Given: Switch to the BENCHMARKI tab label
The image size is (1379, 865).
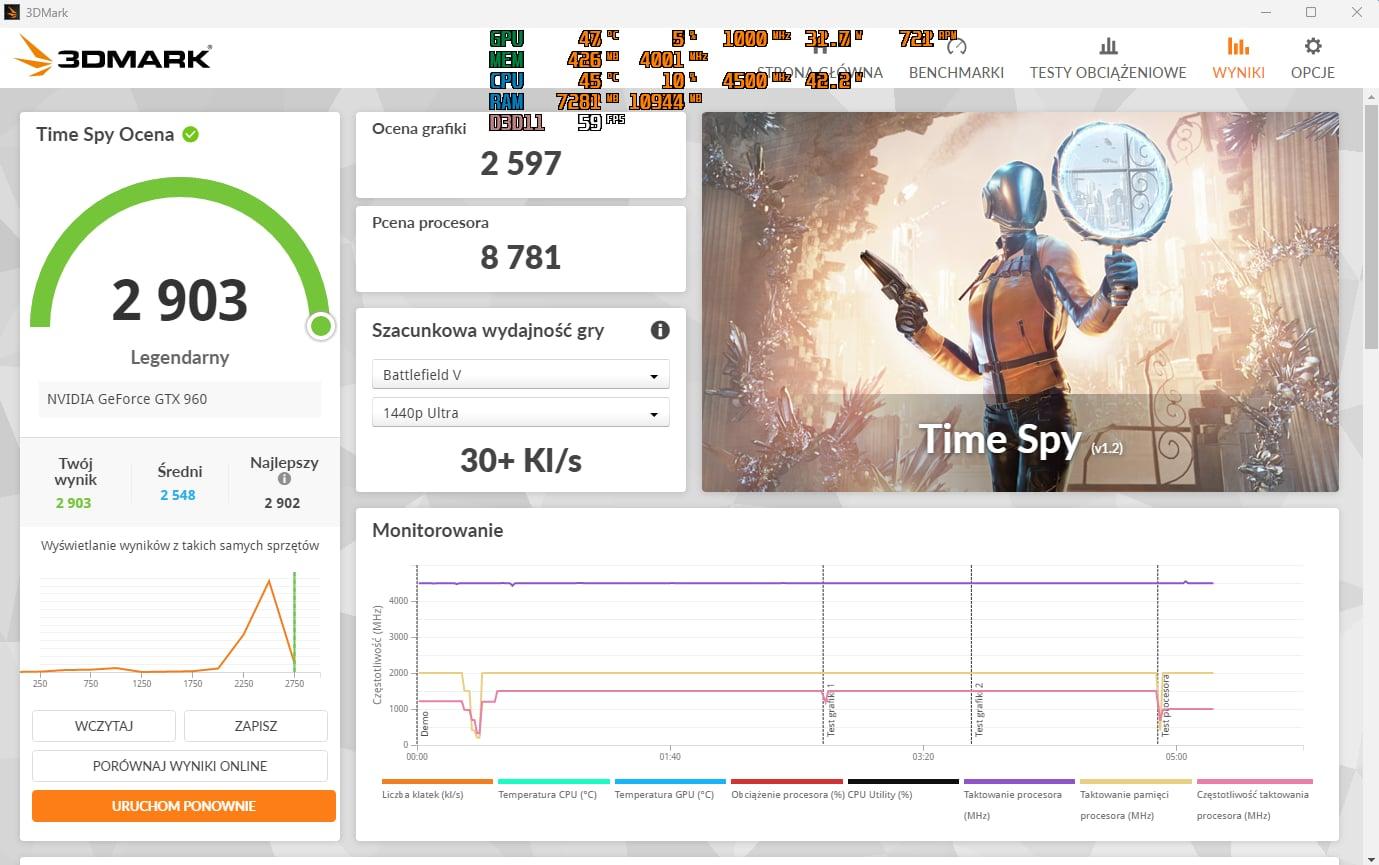Looking at the screenshot, I should click(x=956, y=72).
